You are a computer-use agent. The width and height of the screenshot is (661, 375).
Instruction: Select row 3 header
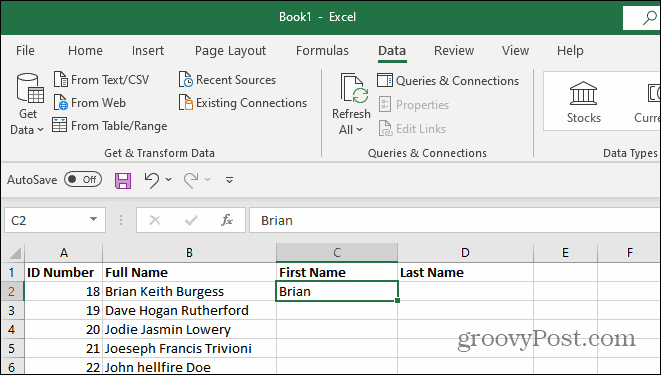12,311
